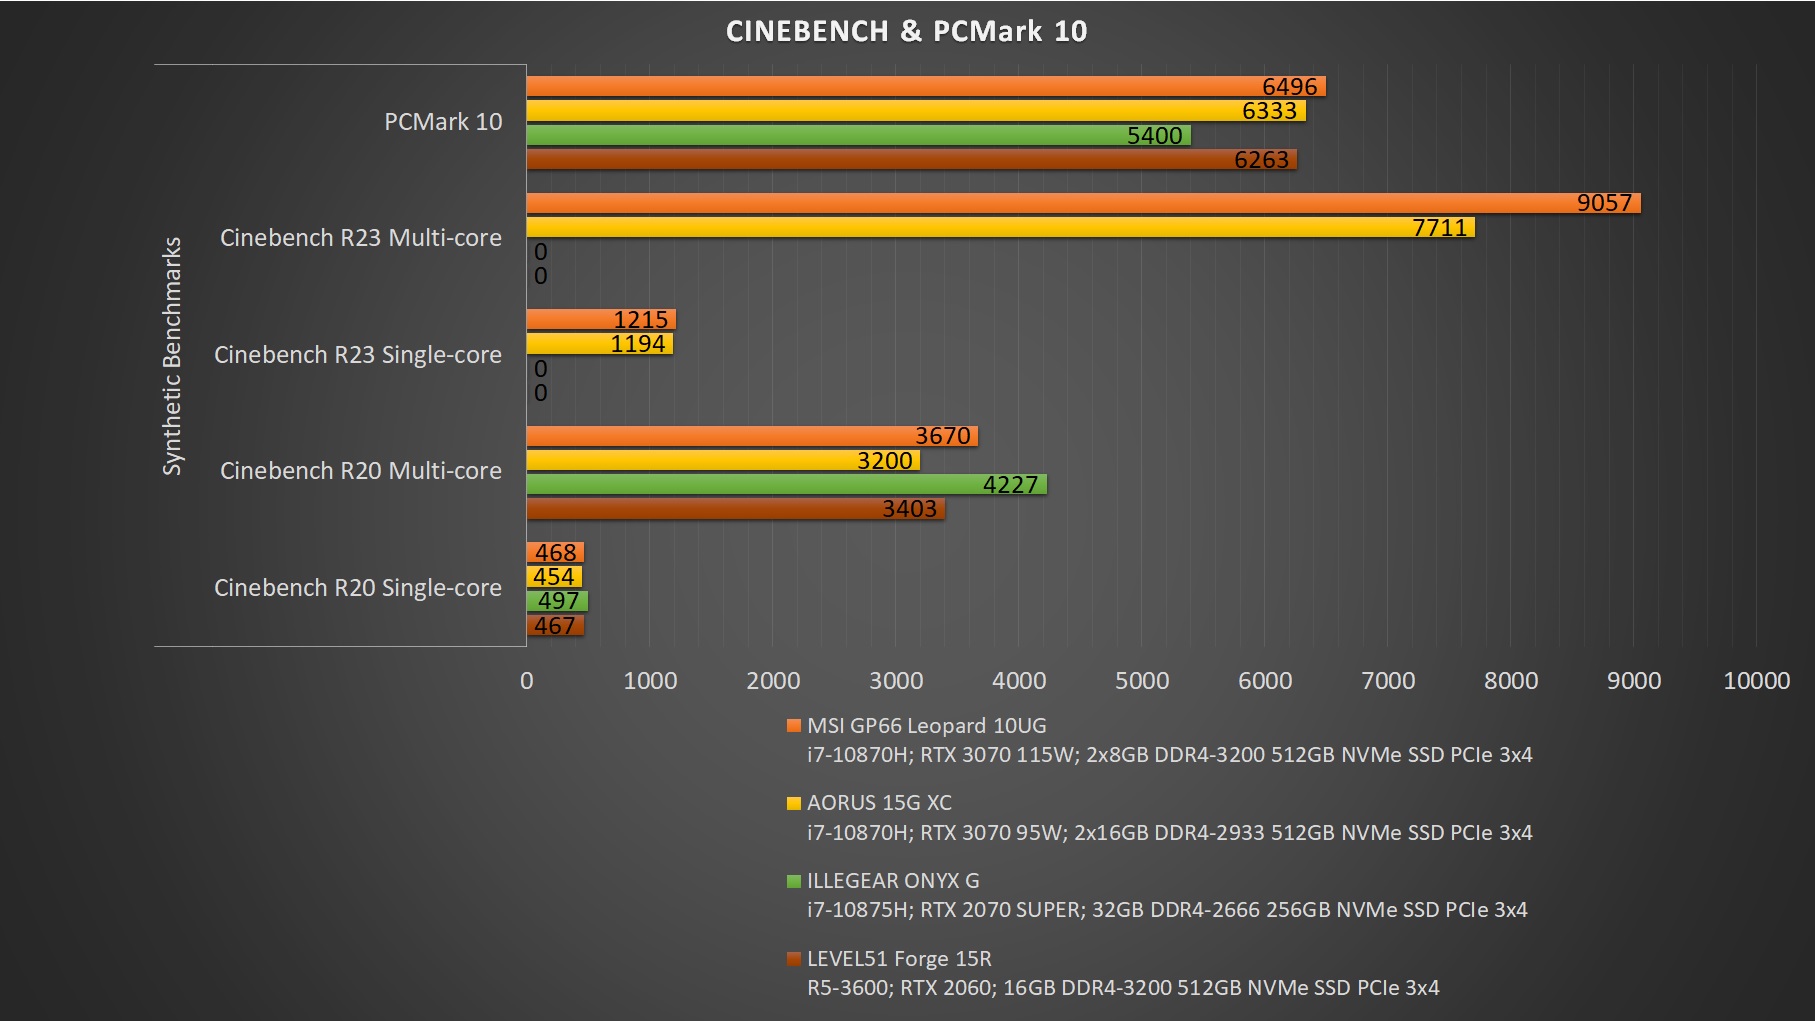
Task: Click the LEVEL51 Forge 15R legend label
Action: click(x=899, y=959)
